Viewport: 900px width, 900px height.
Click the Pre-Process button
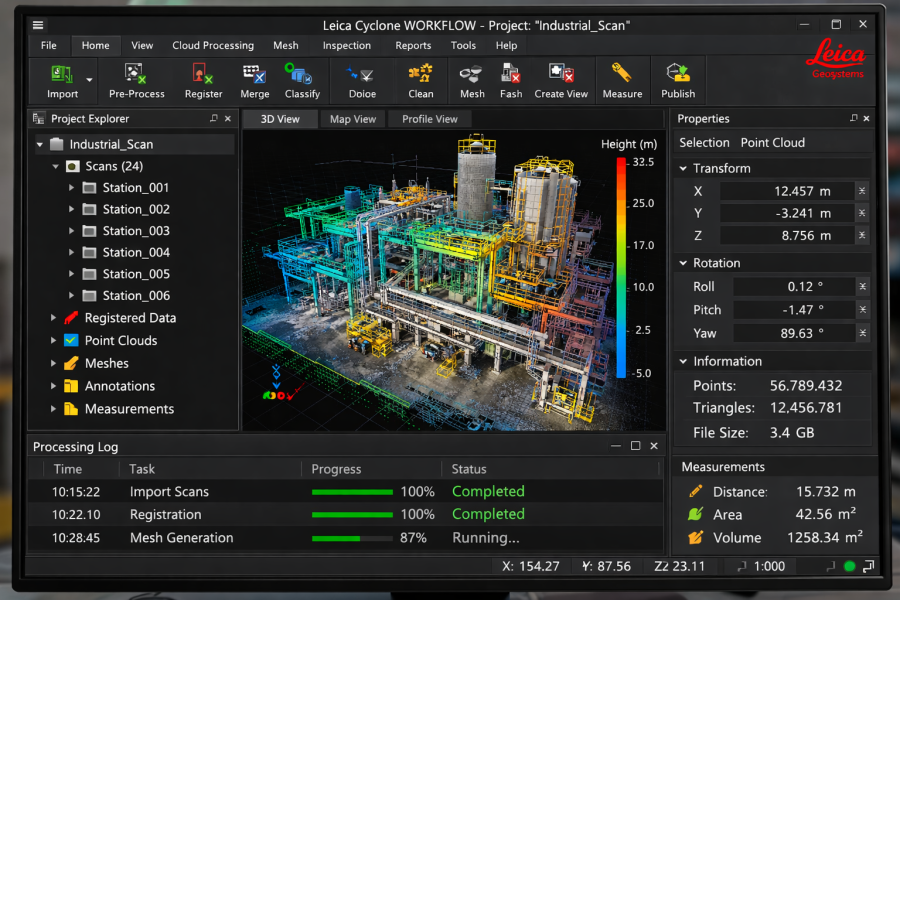point(136,80)
